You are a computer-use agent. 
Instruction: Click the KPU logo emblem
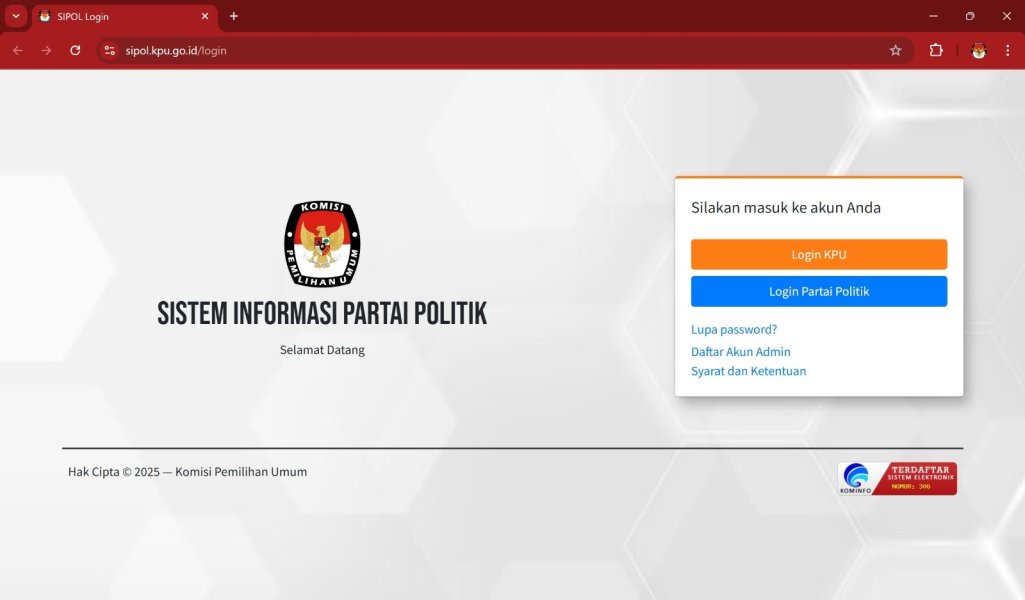(322, 243)
